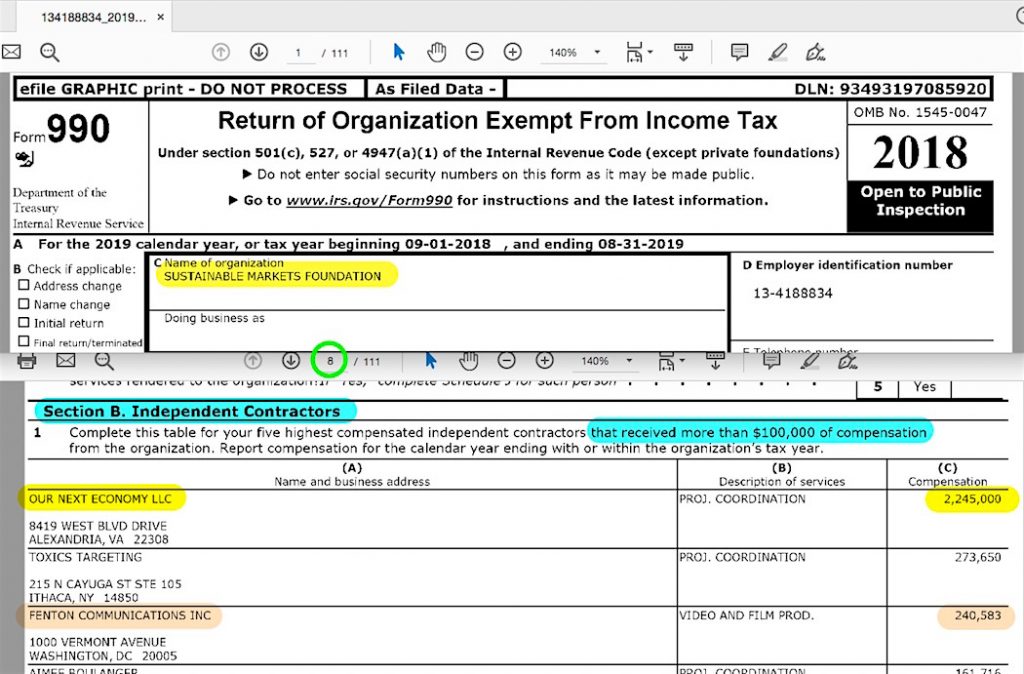Check the Address change checkbox

[24, 286]
